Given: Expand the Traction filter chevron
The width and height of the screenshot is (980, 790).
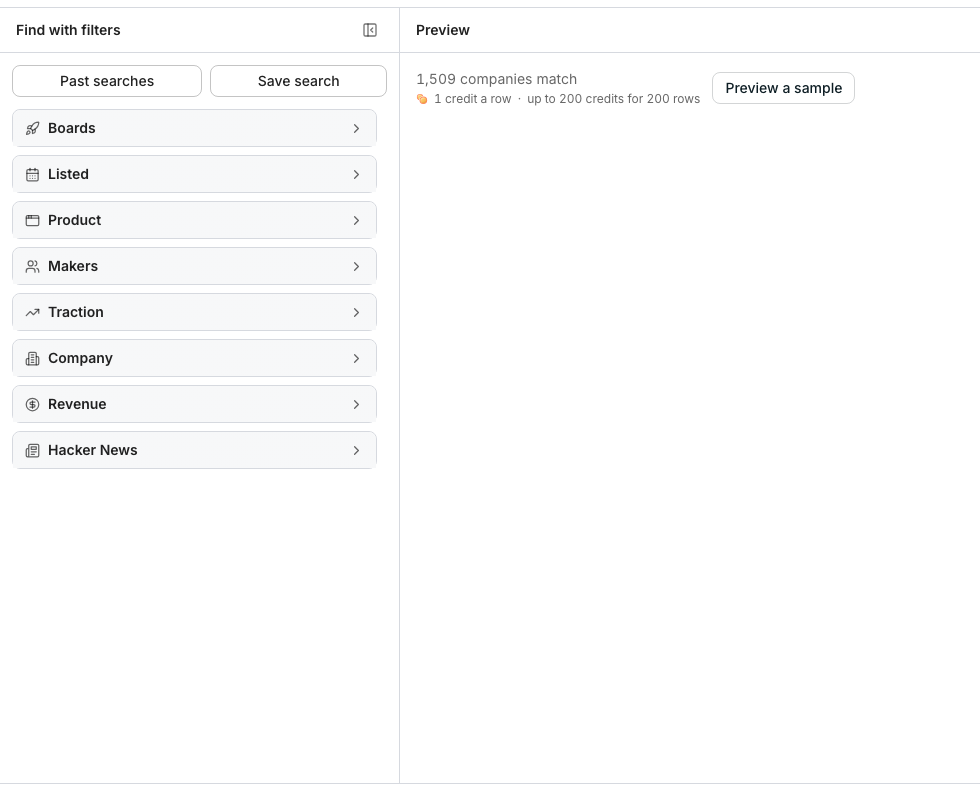Looking at the screenshot, I should 356,312.
